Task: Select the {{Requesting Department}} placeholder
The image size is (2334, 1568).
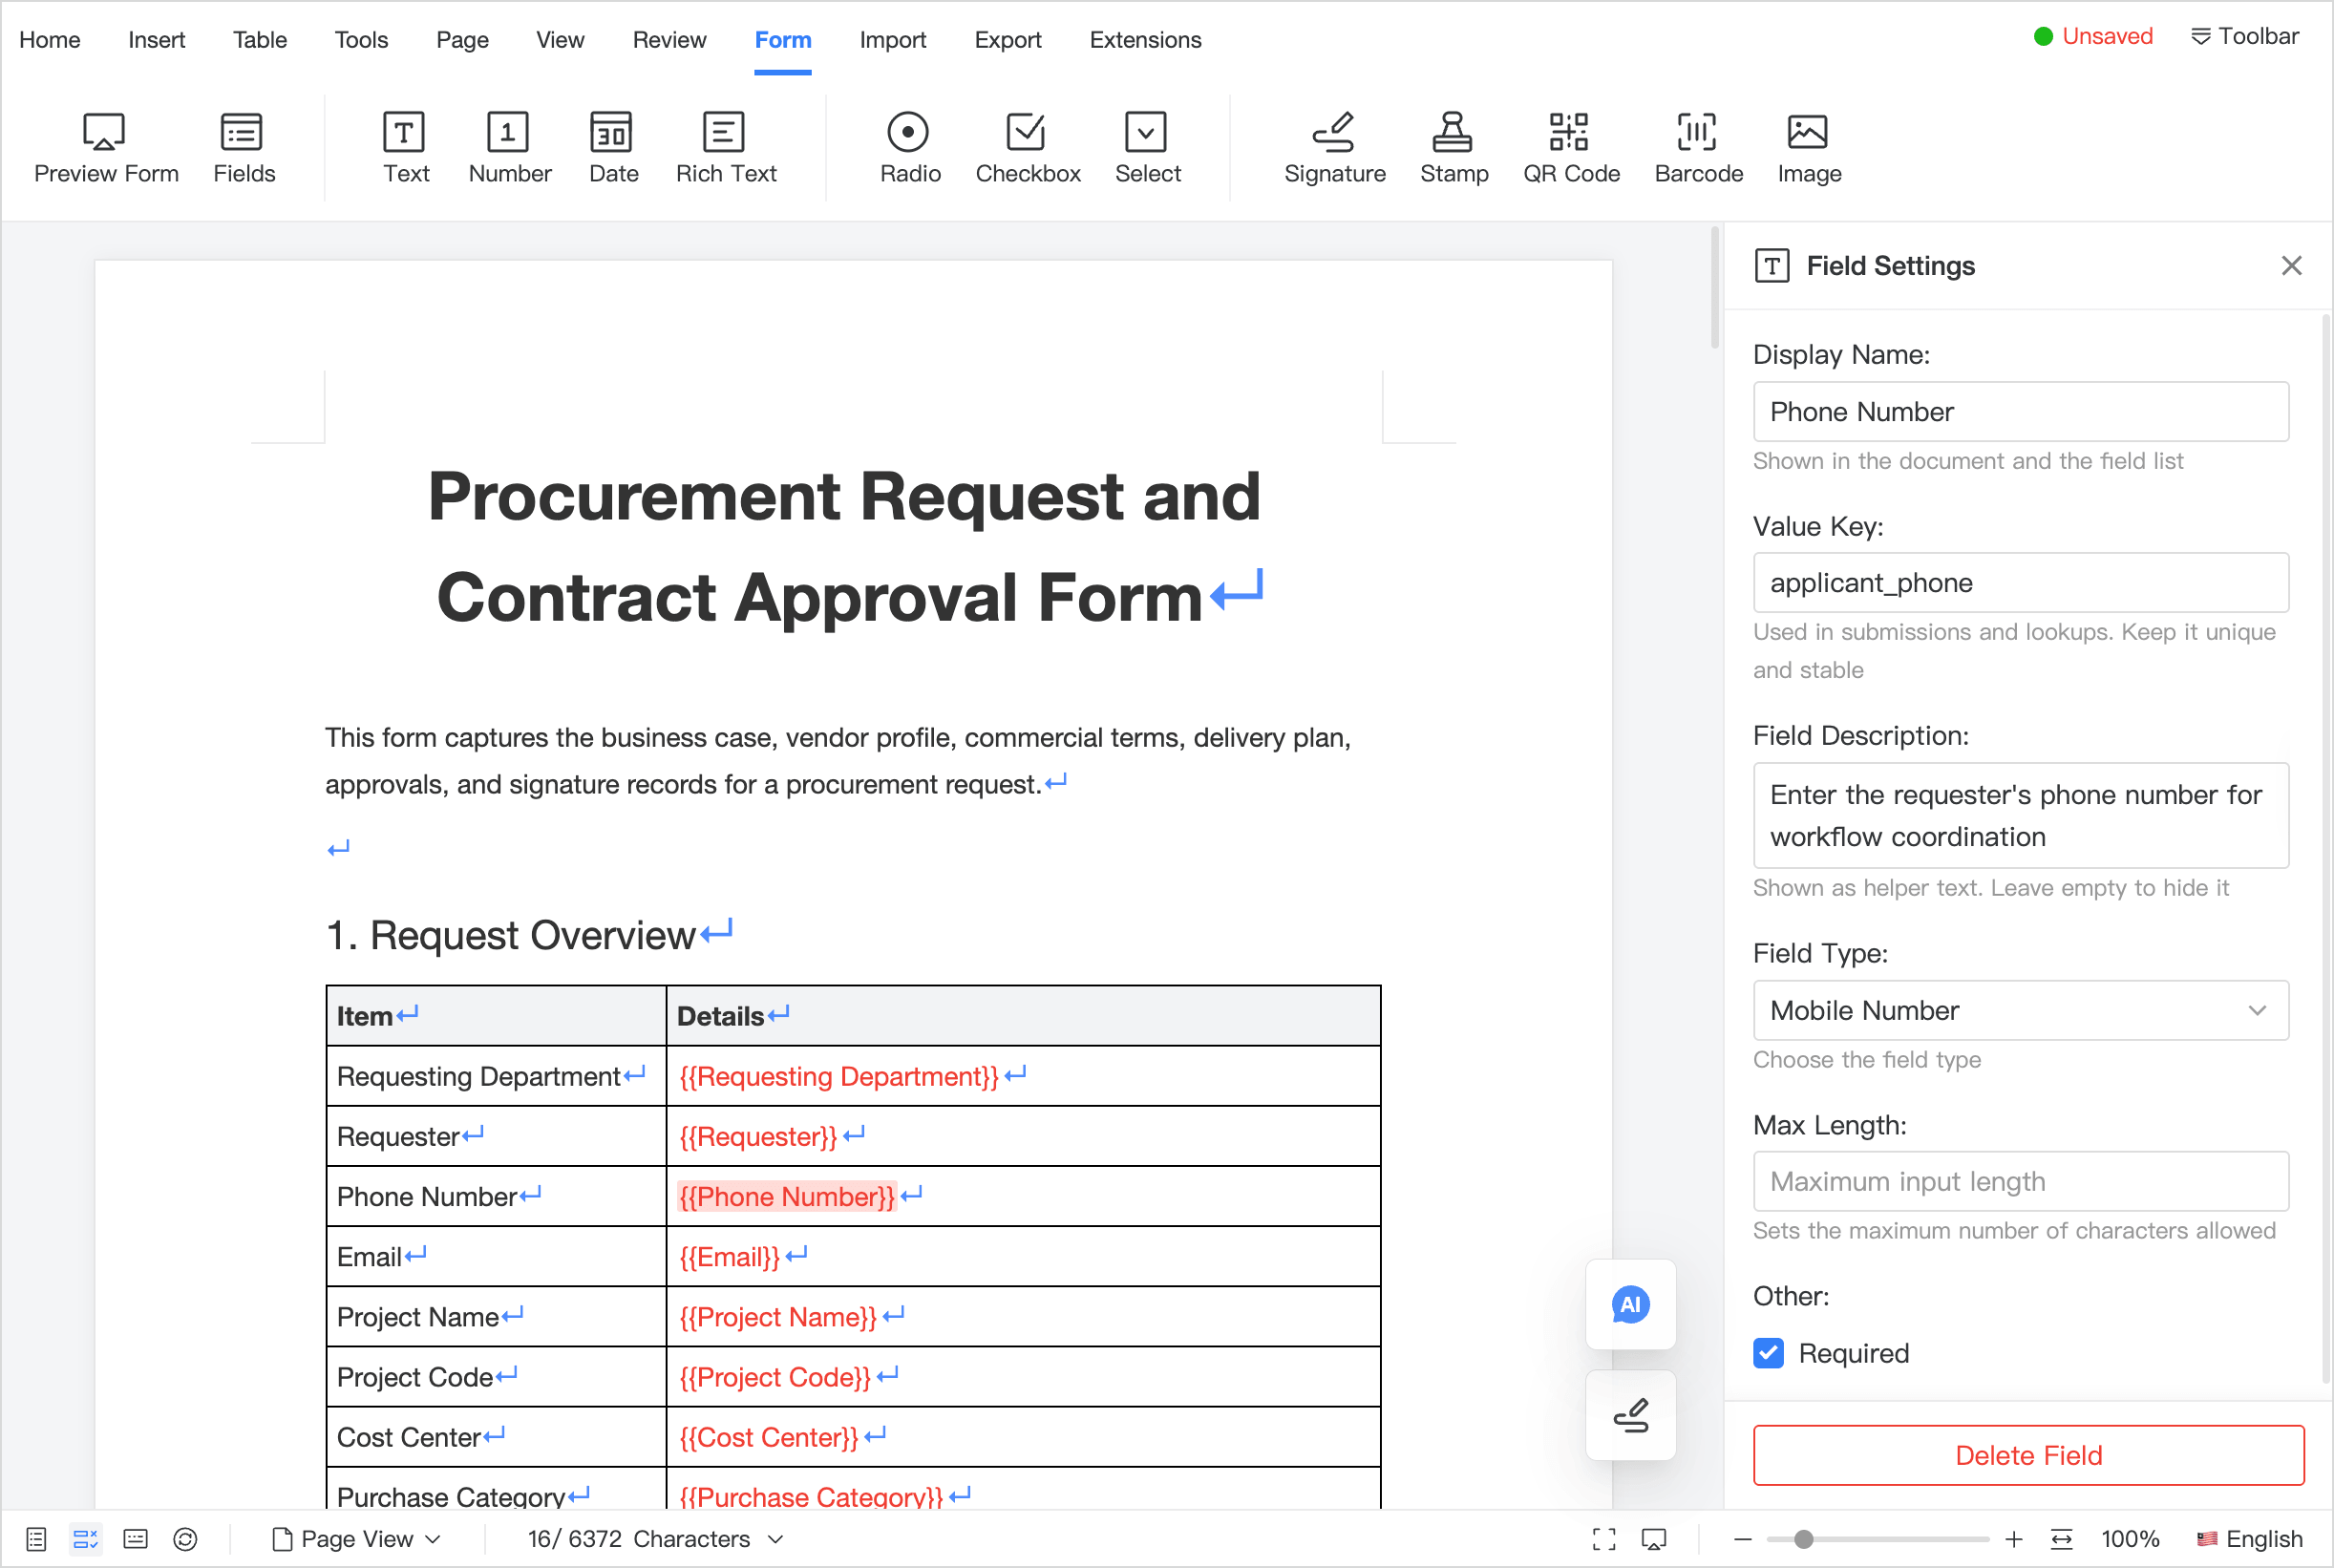Action: coord(838,1076)
